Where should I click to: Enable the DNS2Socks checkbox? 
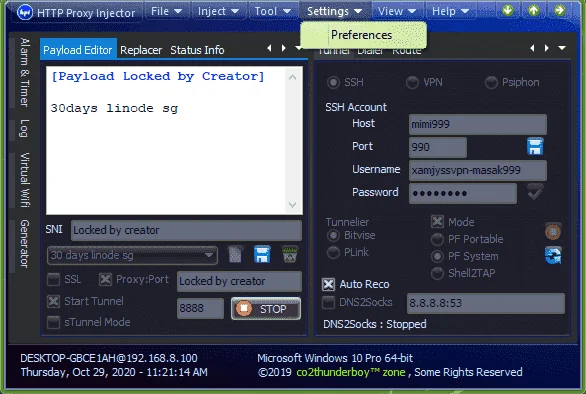click(329, 302)
